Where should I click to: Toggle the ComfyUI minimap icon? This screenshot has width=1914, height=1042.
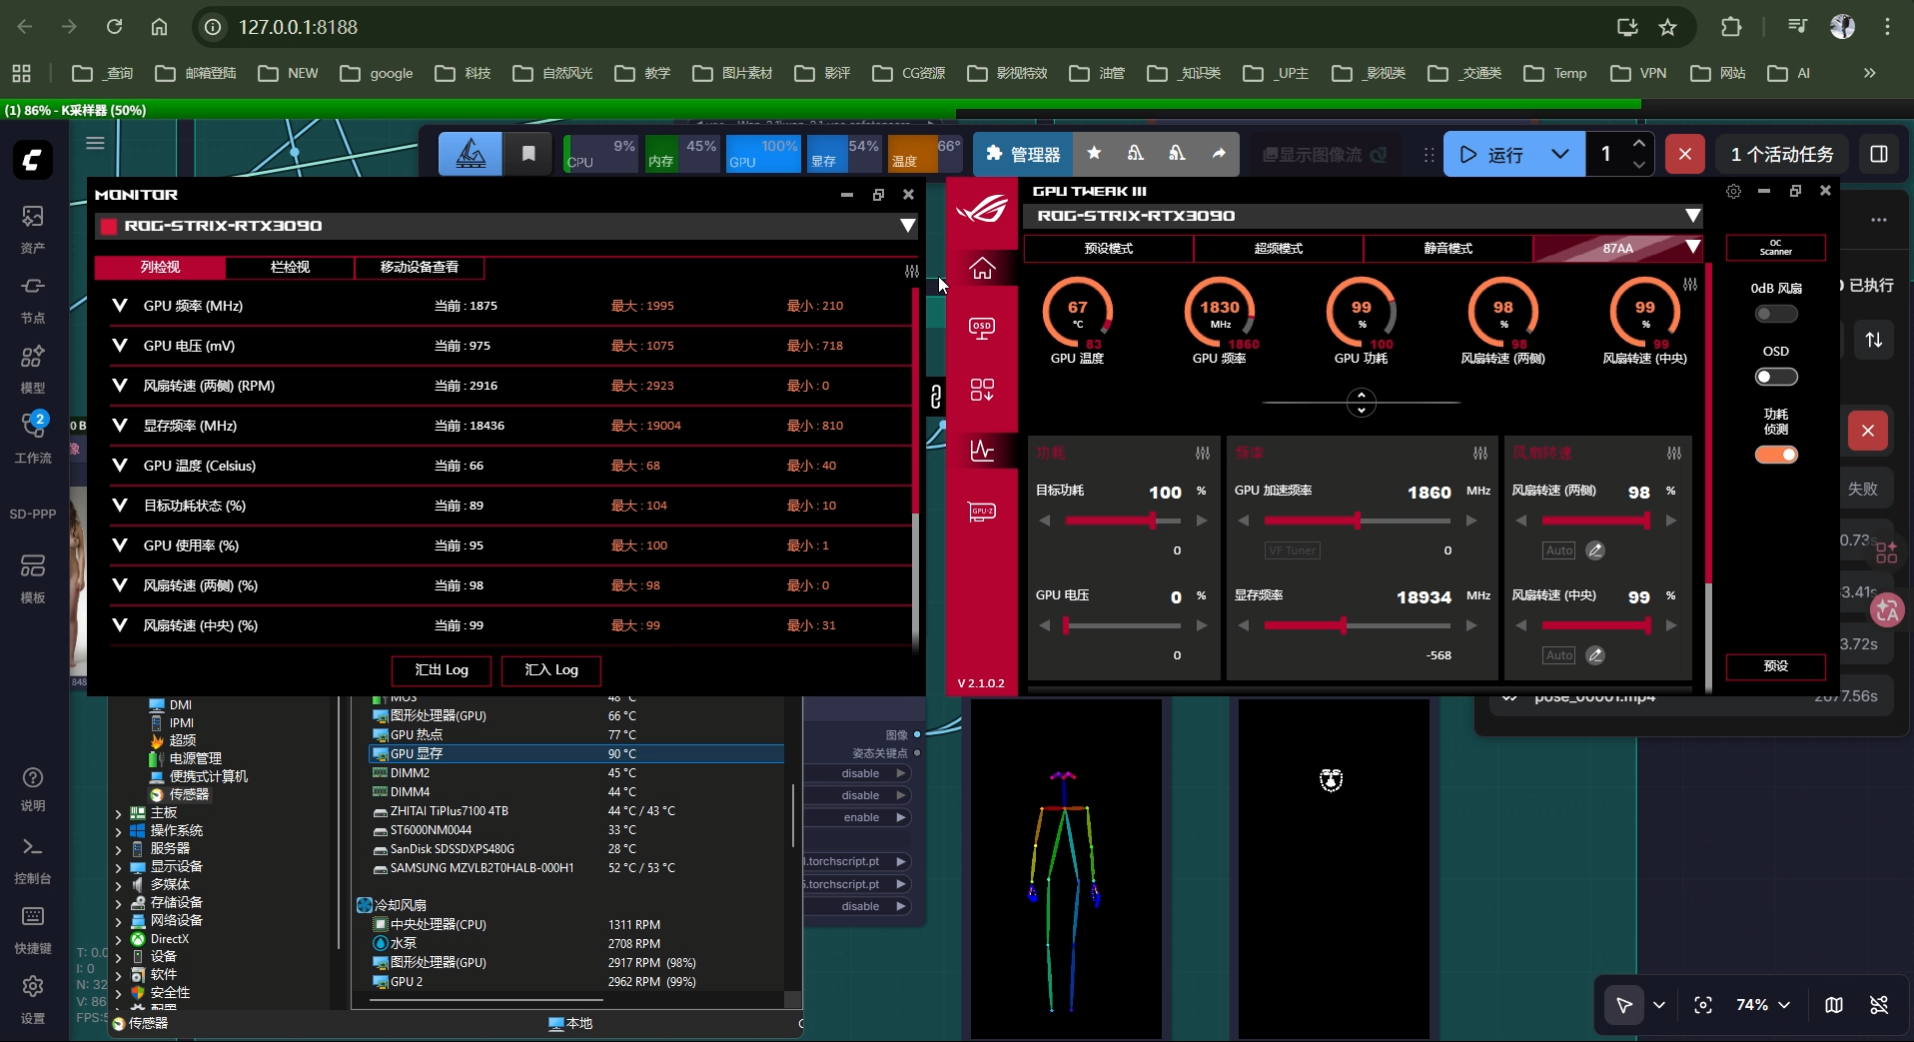(1834, 1005)
